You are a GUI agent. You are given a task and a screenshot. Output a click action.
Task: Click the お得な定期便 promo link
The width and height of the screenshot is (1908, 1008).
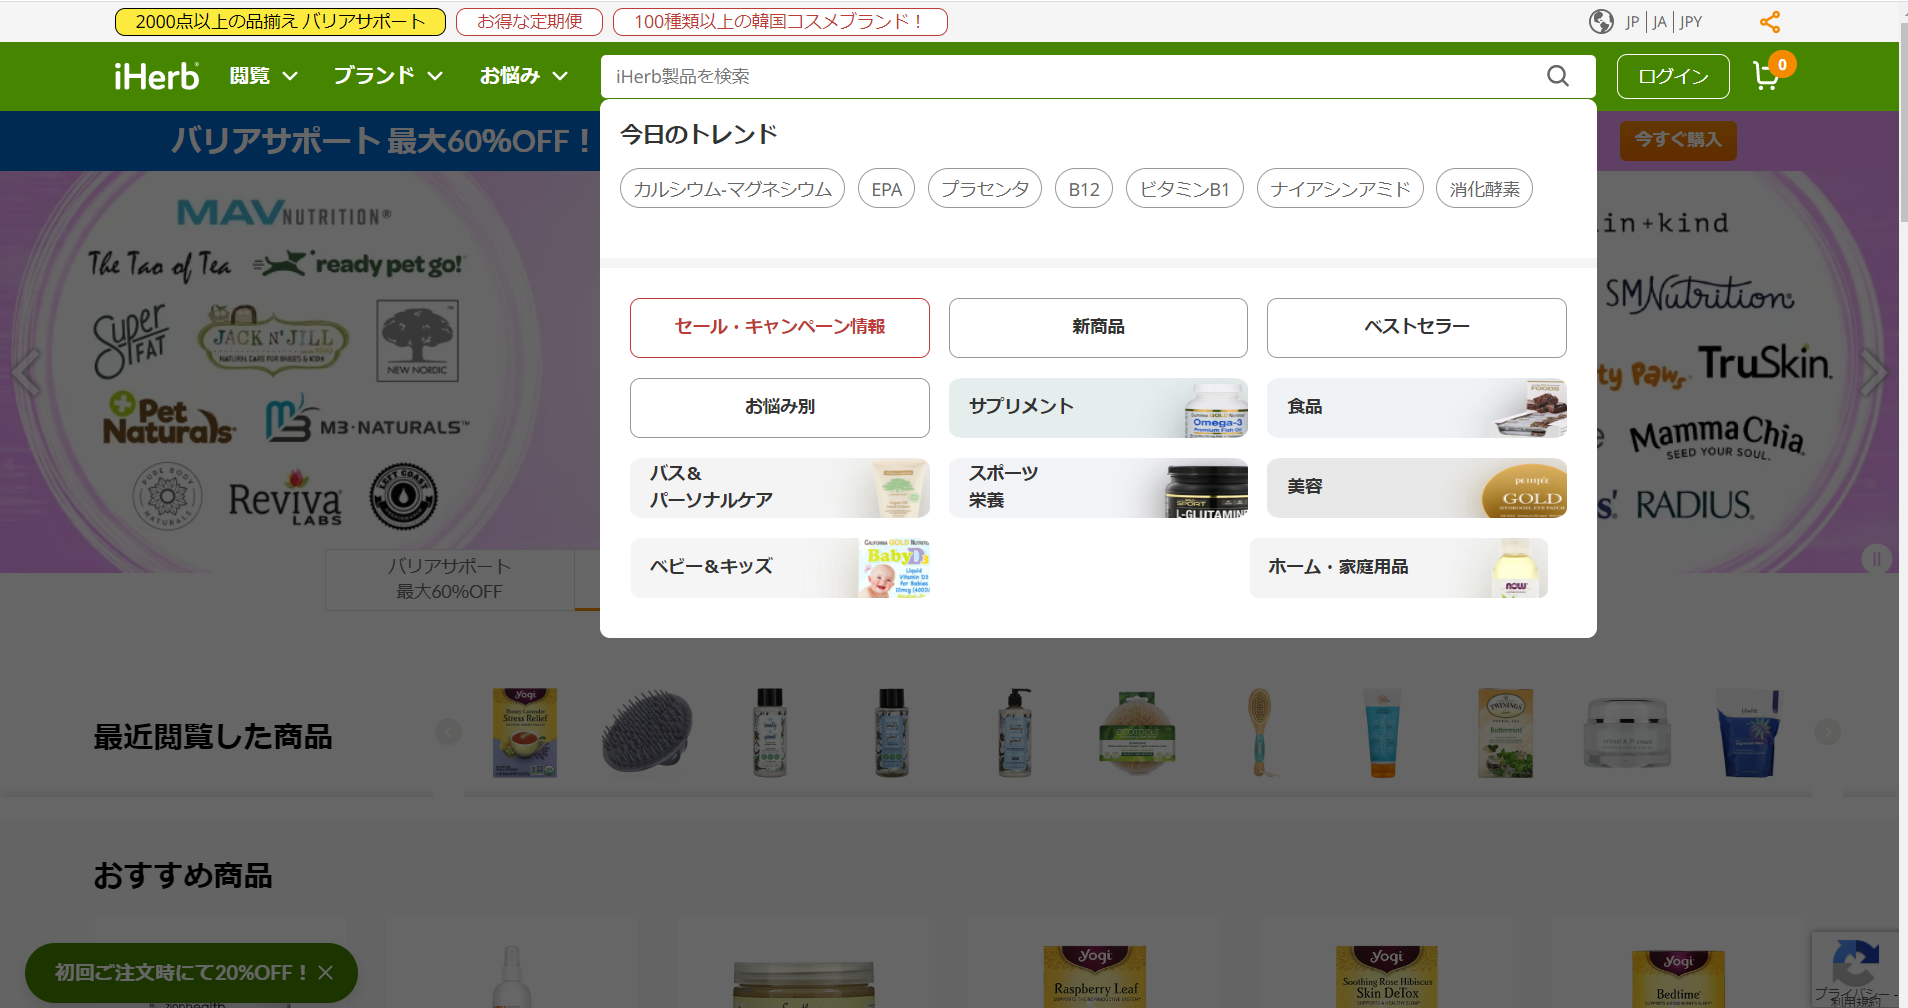[x=529, y=22]
